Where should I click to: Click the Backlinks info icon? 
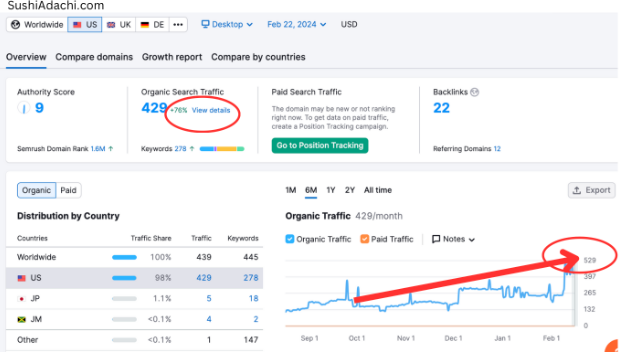click(474, 92)
